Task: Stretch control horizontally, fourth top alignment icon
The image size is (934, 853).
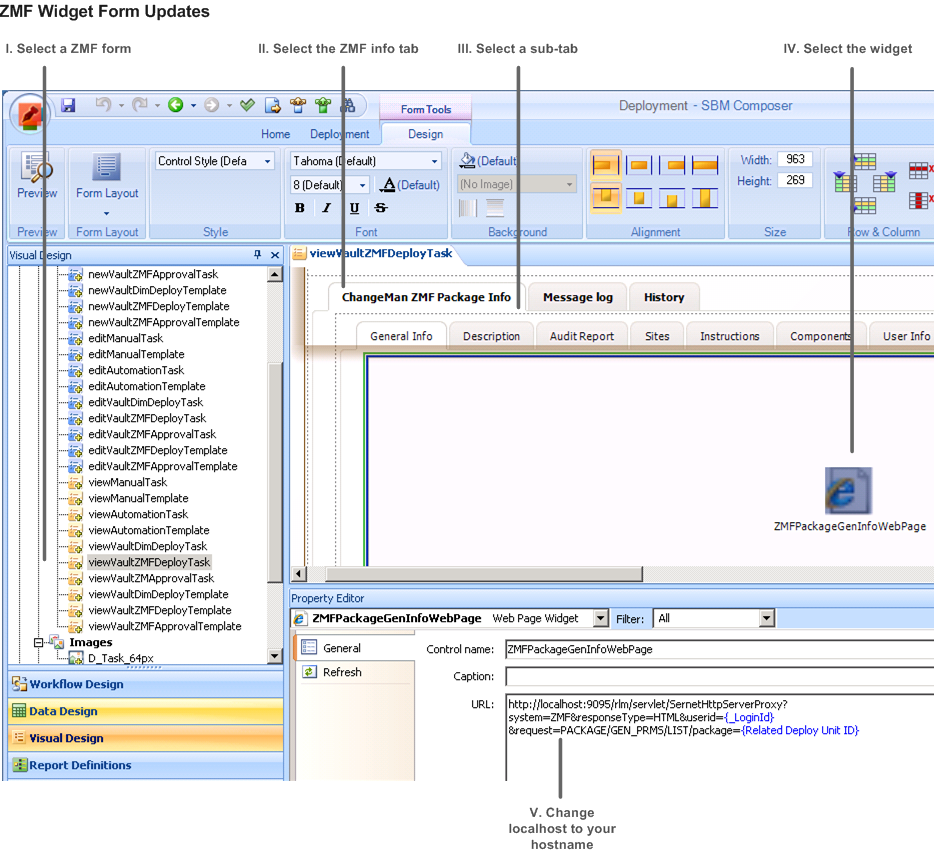Action: [x=705, y=165]
